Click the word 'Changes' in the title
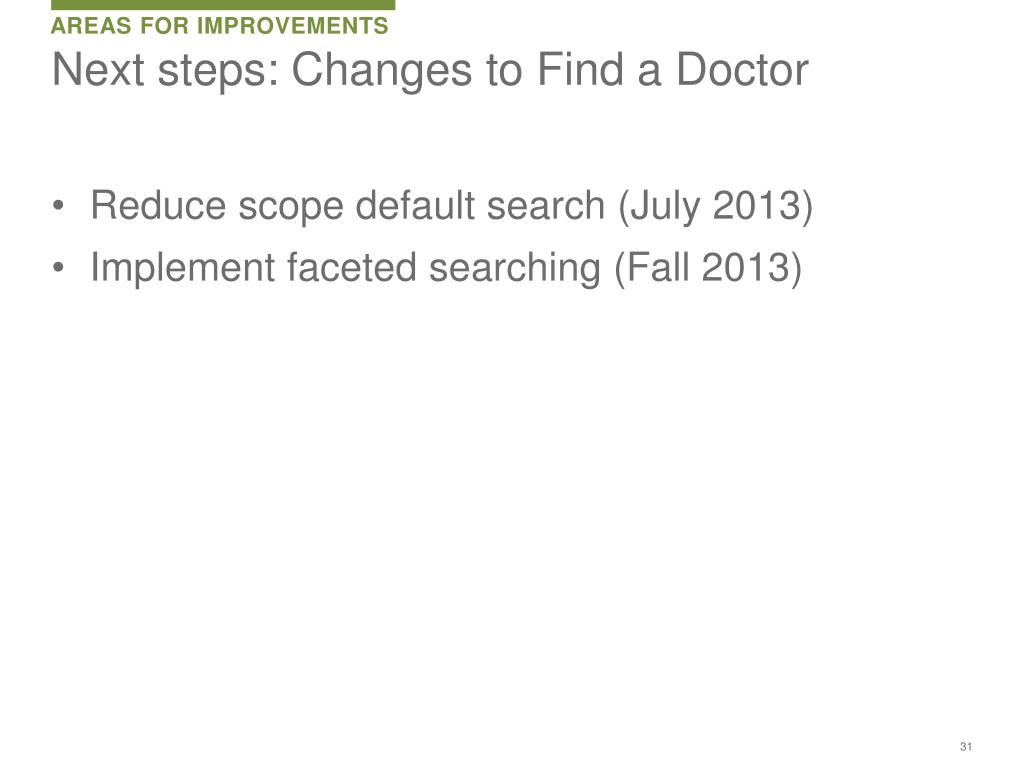The width and height of the screenshot is (1024, 768). [381, 72]
